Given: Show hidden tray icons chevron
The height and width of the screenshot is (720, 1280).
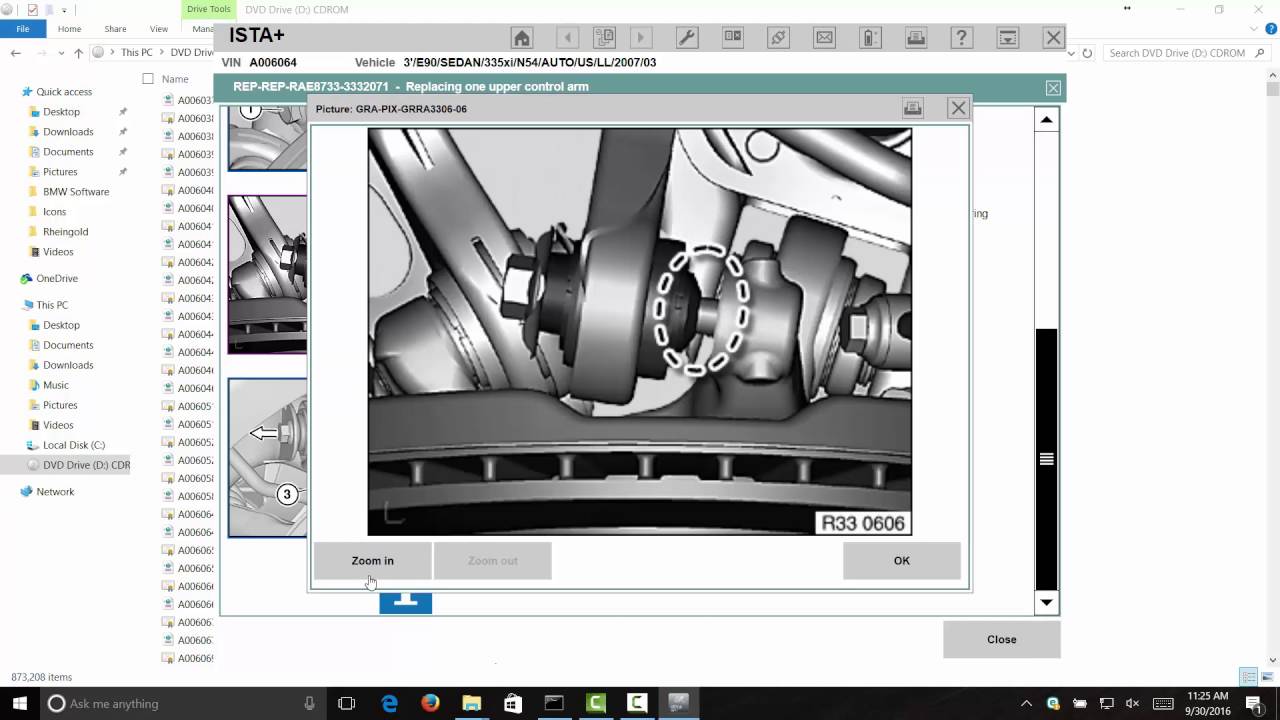Looking at the screenshot, I should (1026, 704).
